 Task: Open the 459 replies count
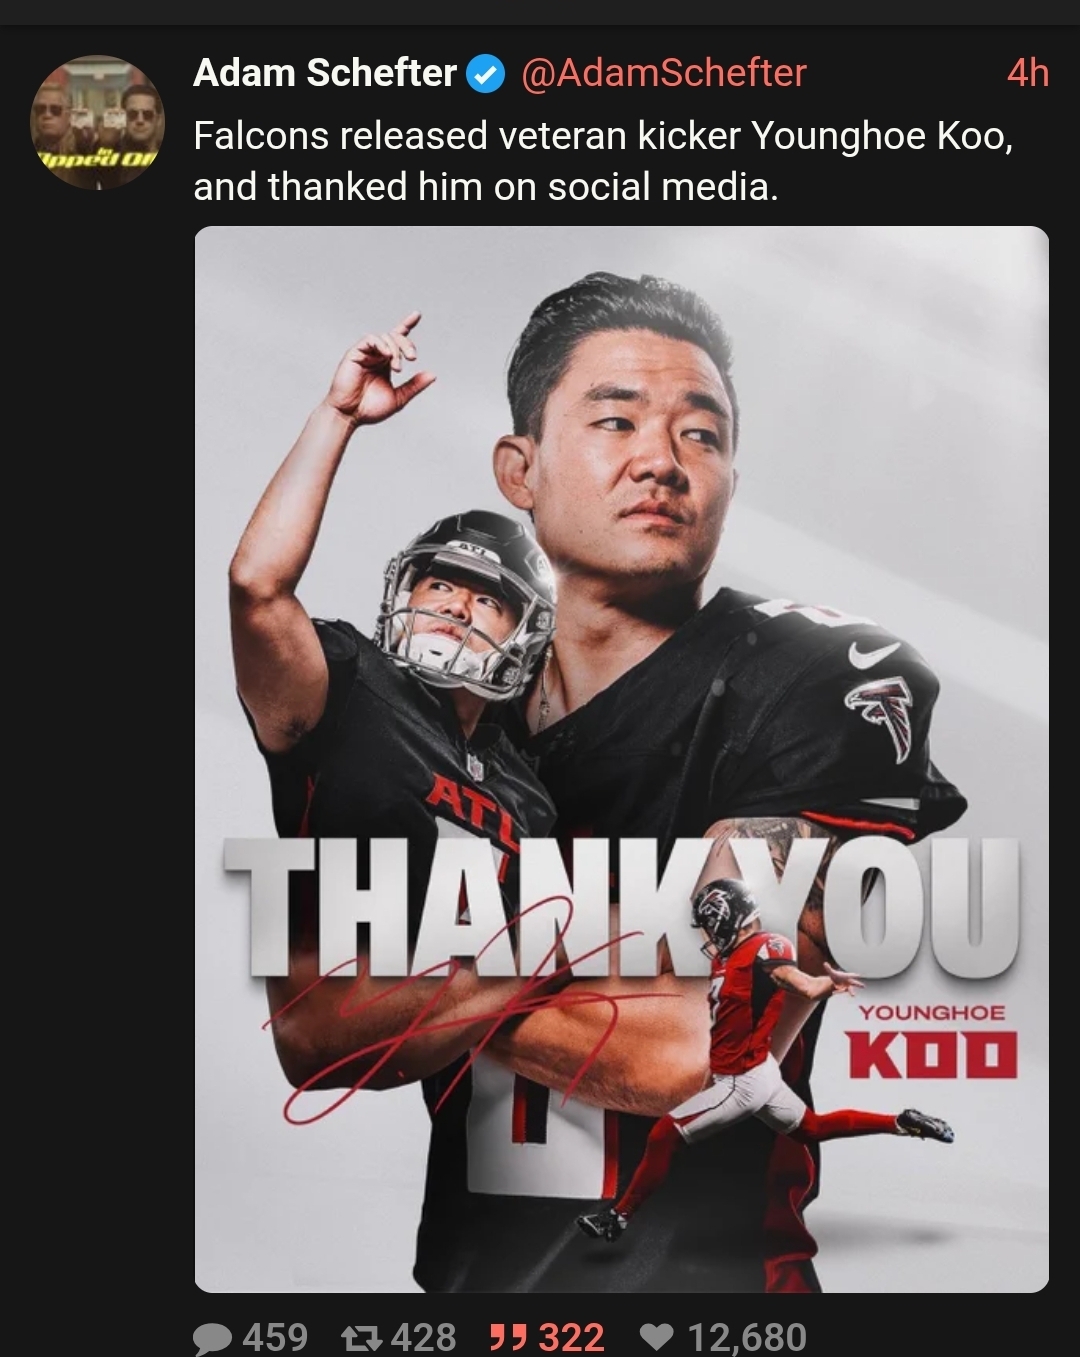click(x=275, y=1337)
